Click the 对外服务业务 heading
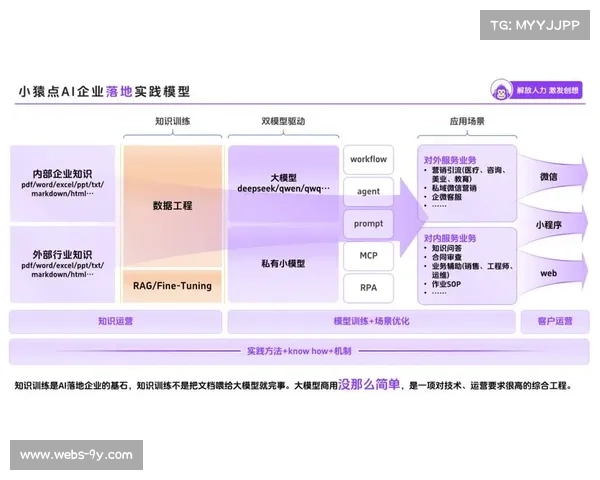600x480 pixels. click(450, 160)
